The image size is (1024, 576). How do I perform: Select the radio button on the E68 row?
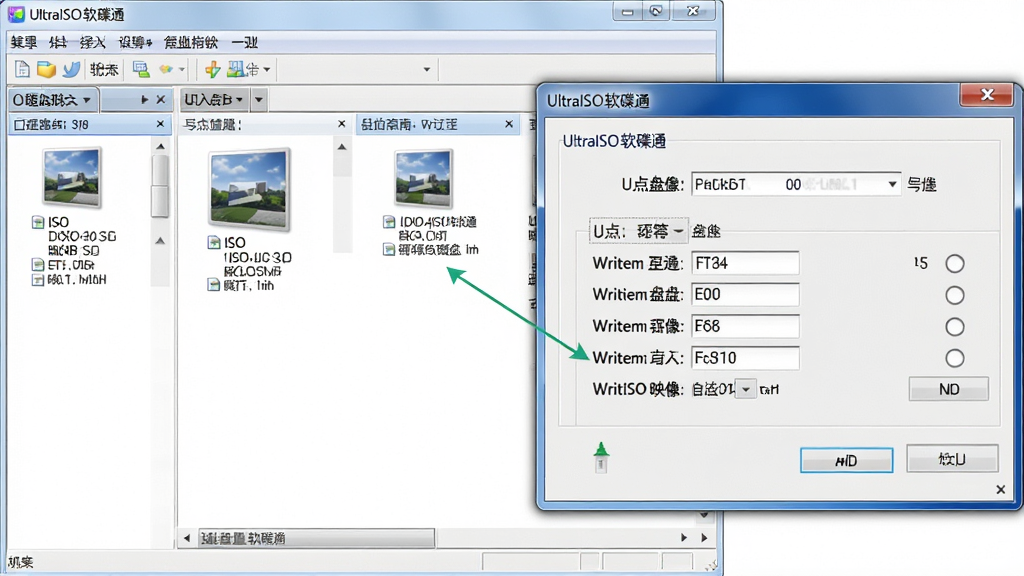(955, 327)
